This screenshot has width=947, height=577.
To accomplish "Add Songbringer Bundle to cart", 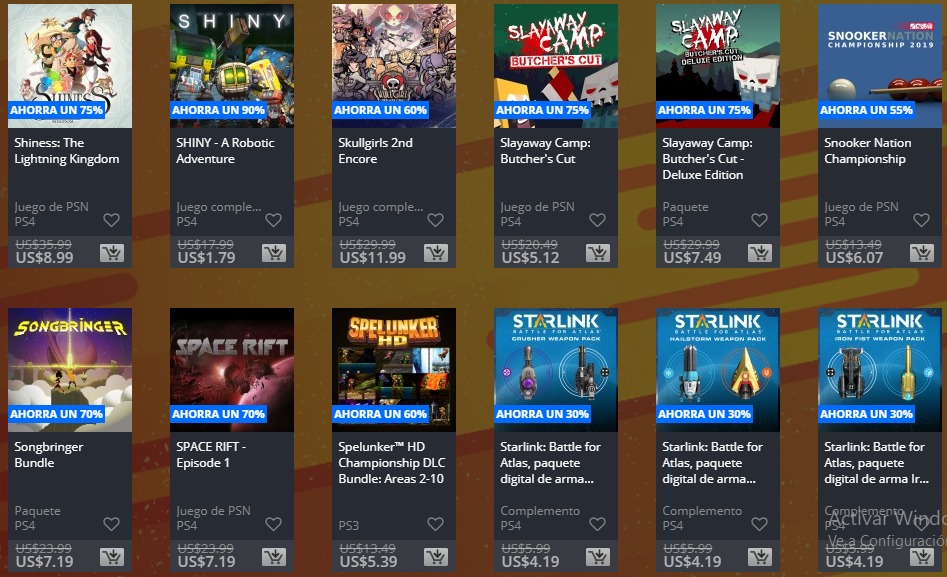I will tap(112, 556).
